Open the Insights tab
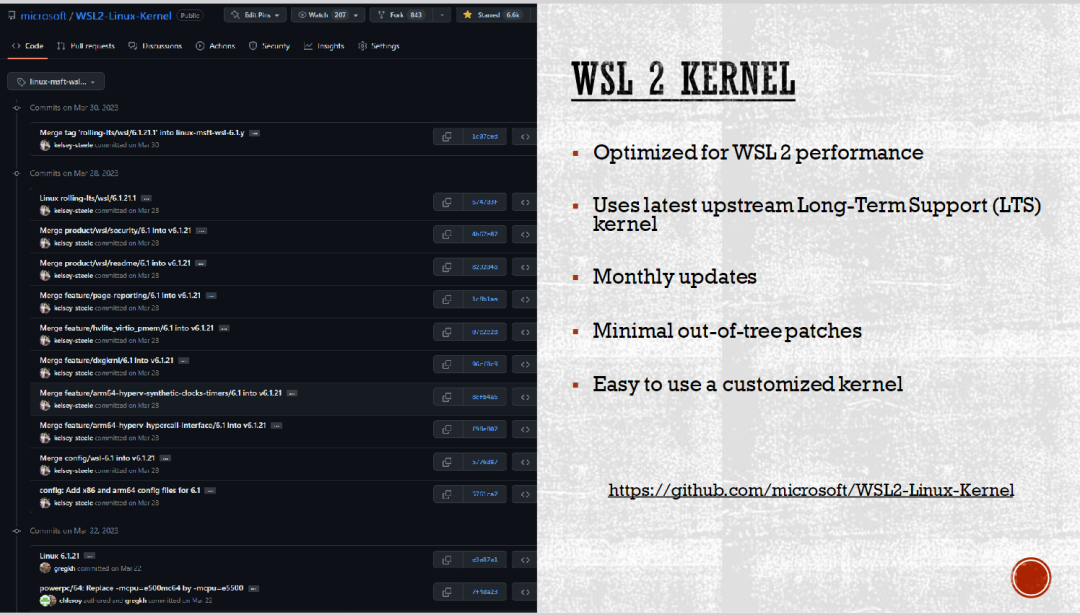Screen dimensions: 1080x615 coord(324,46)
